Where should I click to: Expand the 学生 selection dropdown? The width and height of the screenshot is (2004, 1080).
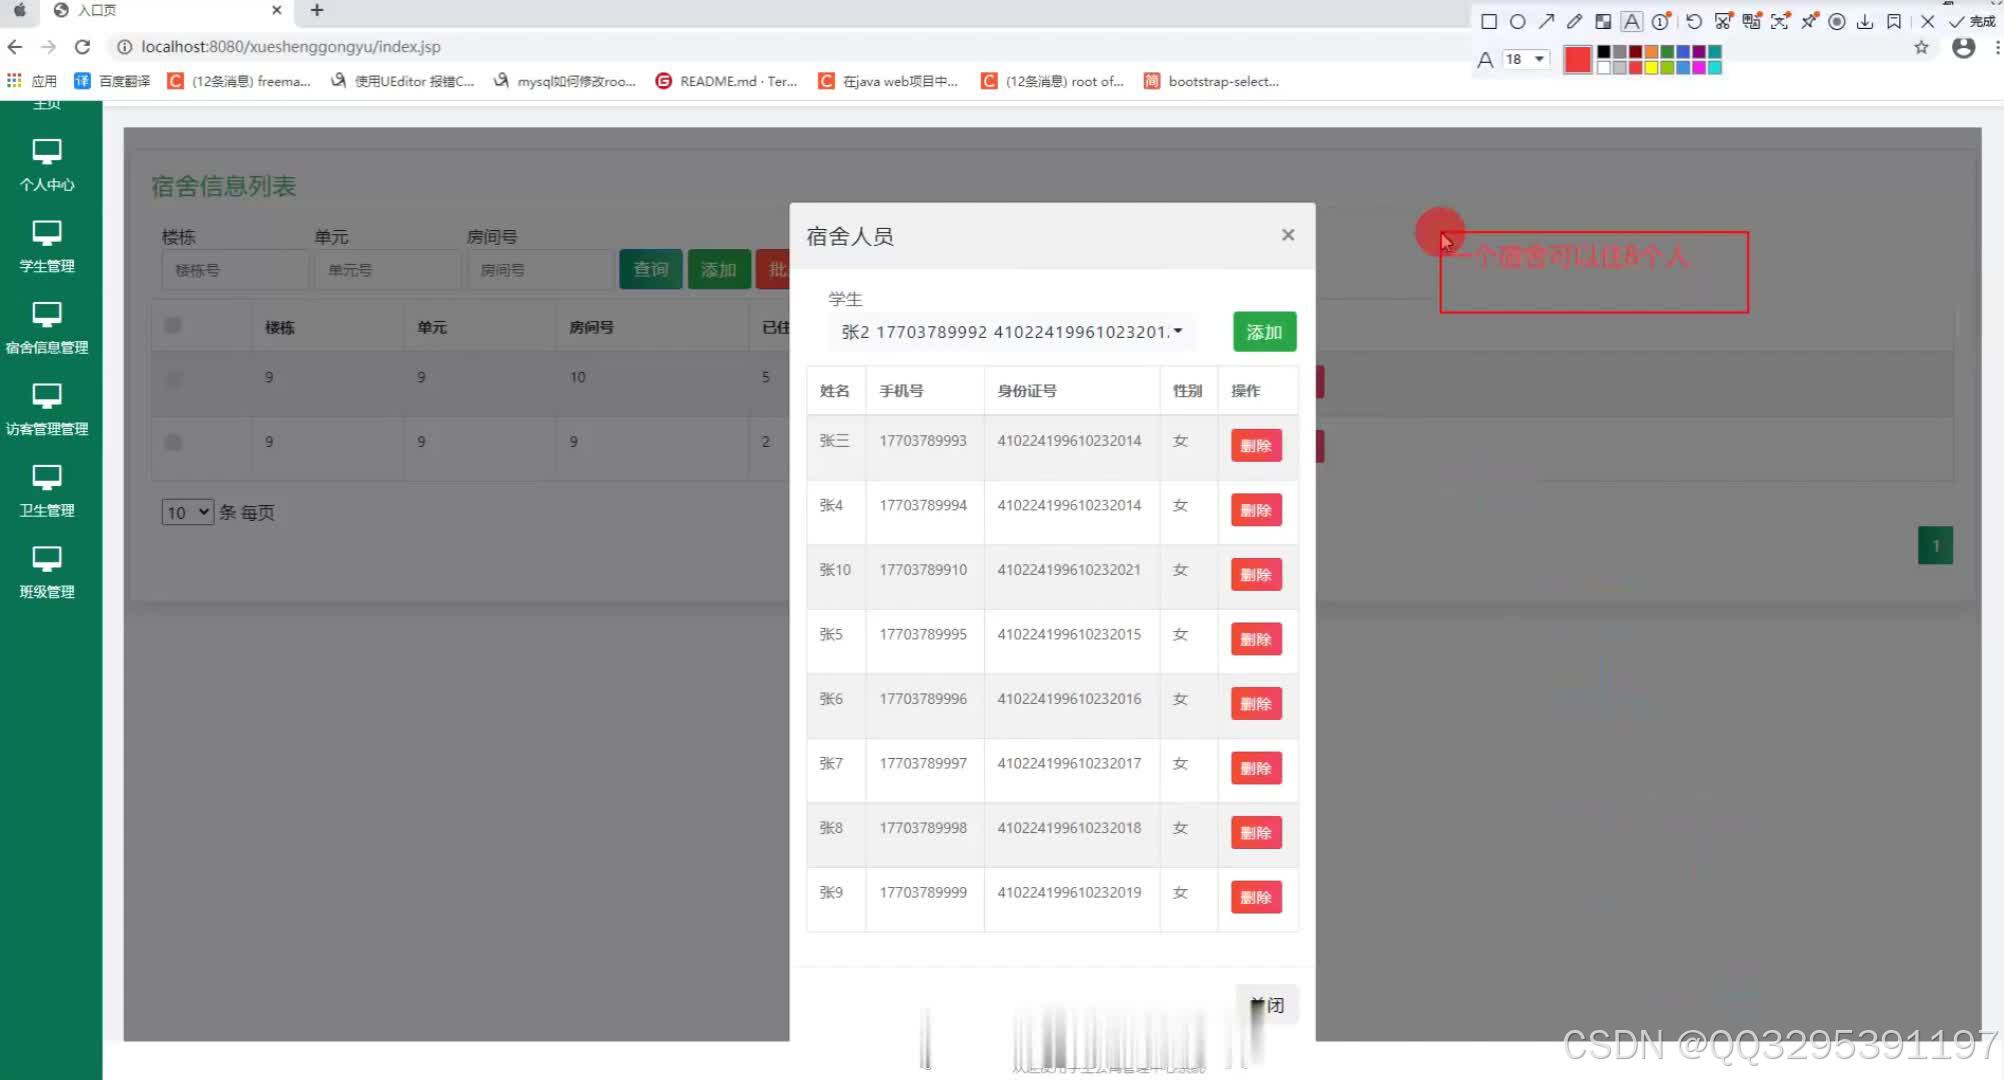[1012, 332]
